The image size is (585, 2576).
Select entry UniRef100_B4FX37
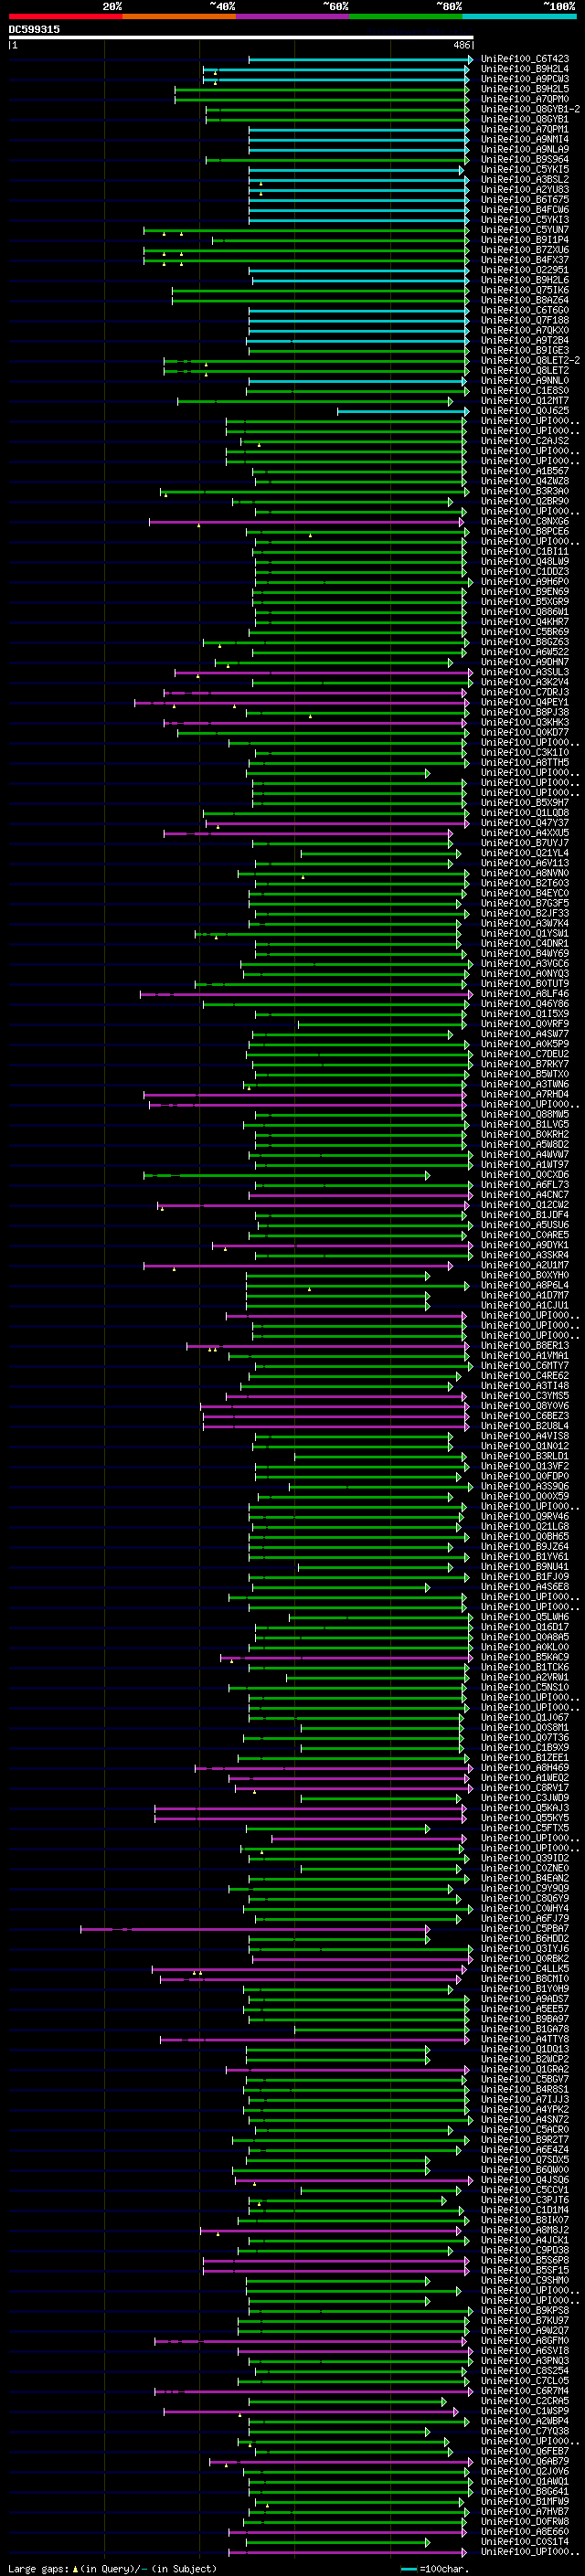click(x=525, y=260)
